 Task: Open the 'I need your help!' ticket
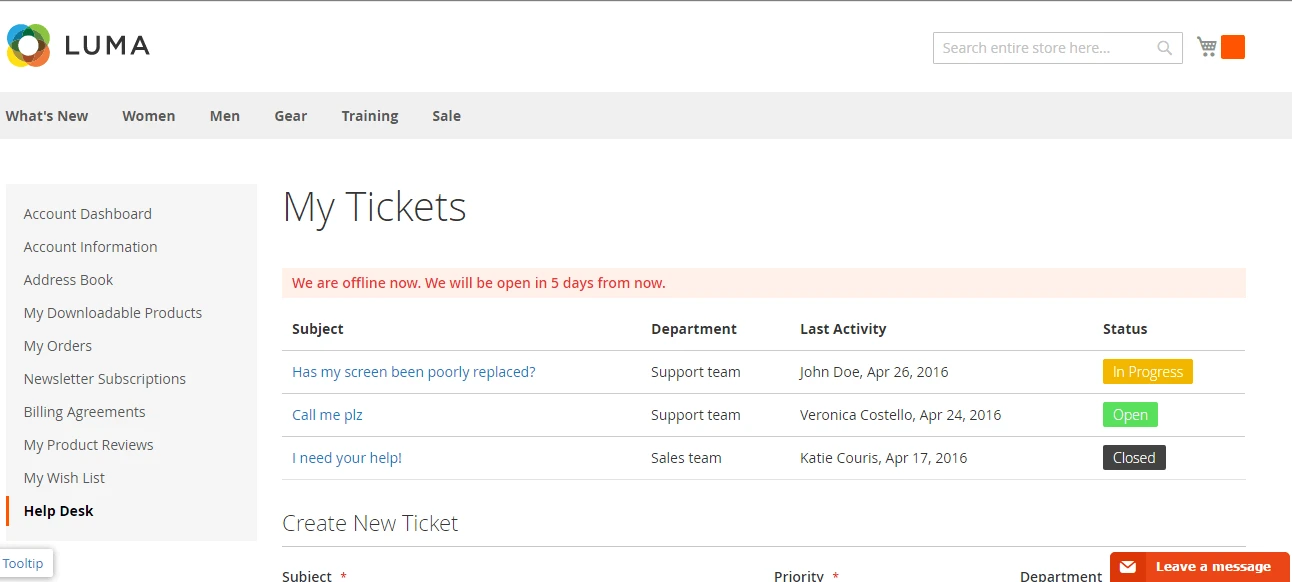point(345,457)
